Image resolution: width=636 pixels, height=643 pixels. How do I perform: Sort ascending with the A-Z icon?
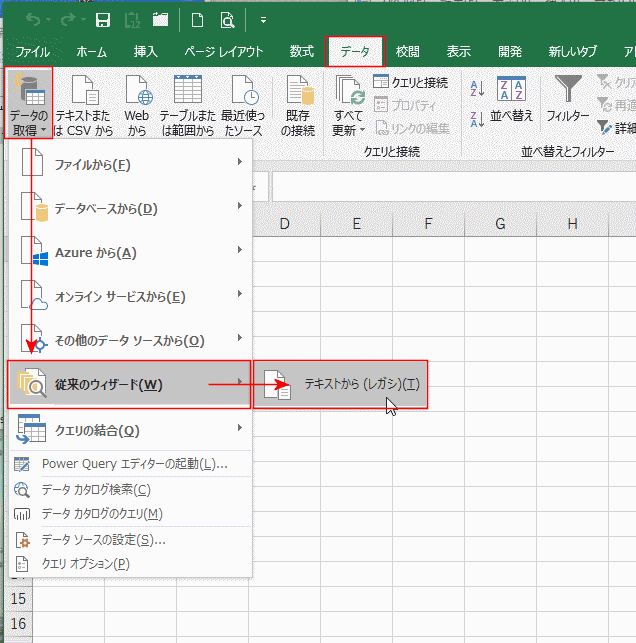(x=477, y=89)
